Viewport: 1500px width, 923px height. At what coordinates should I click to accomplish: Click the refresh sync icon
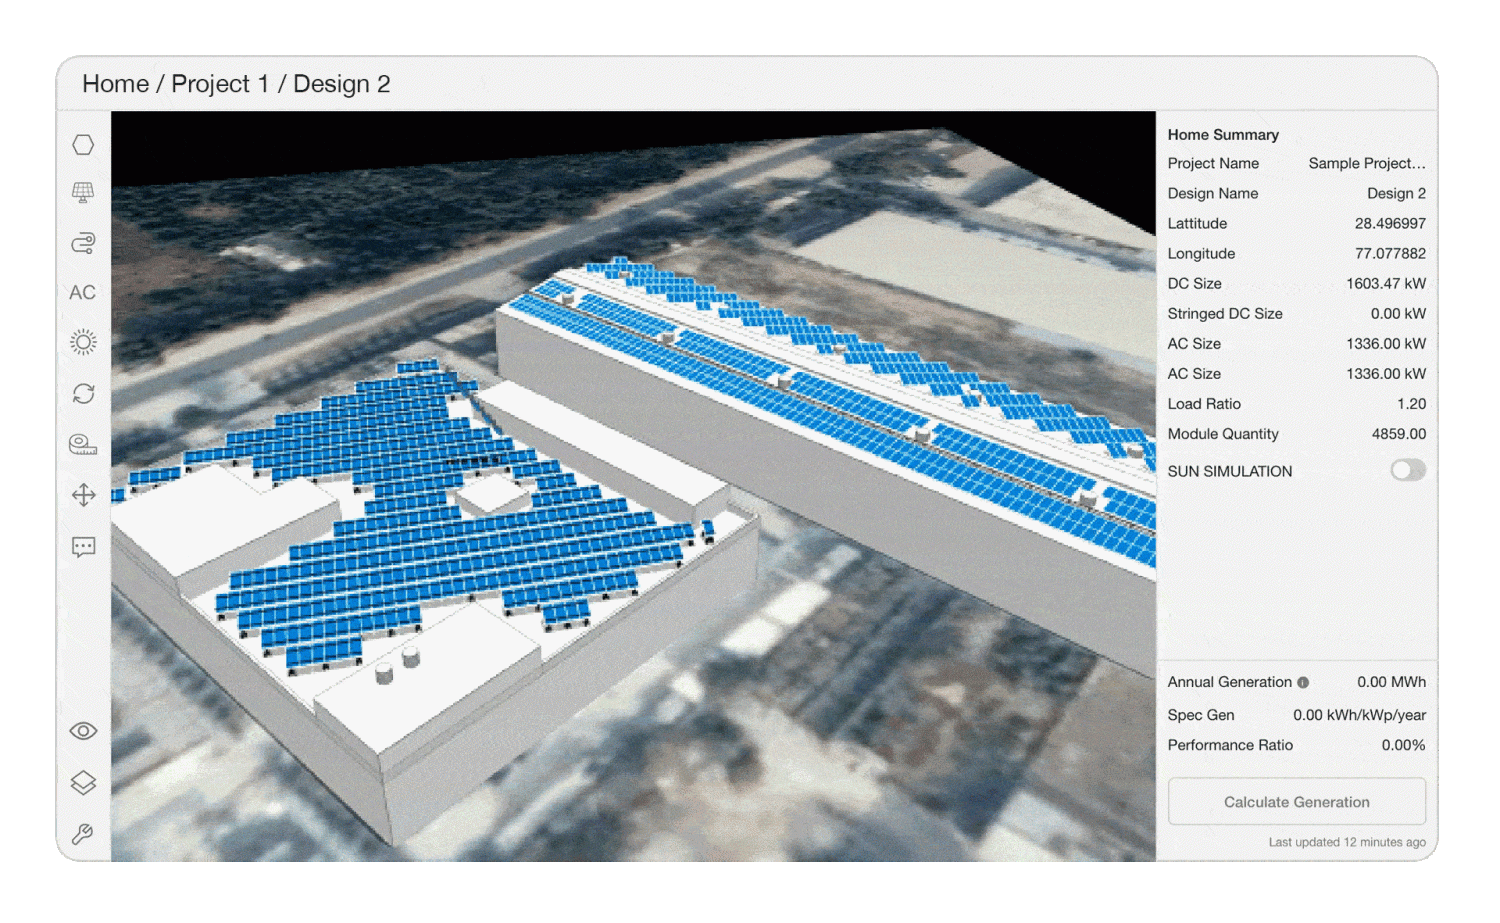tap(83, 394)
